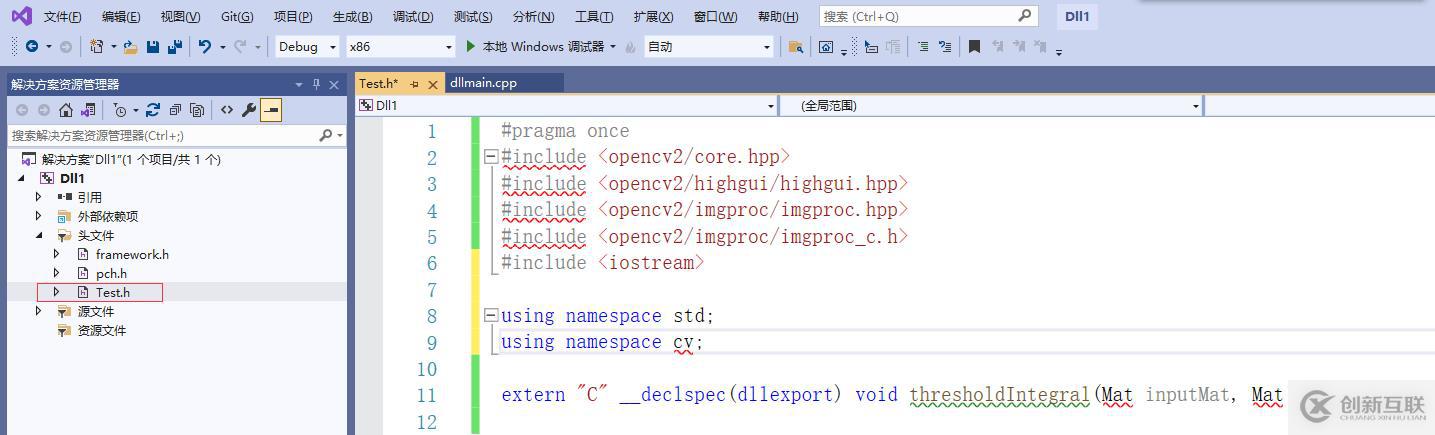This screenshot has width=1435, height=435.
Task: Open the 文件(F) menu
Action: (x=63, y=16)
